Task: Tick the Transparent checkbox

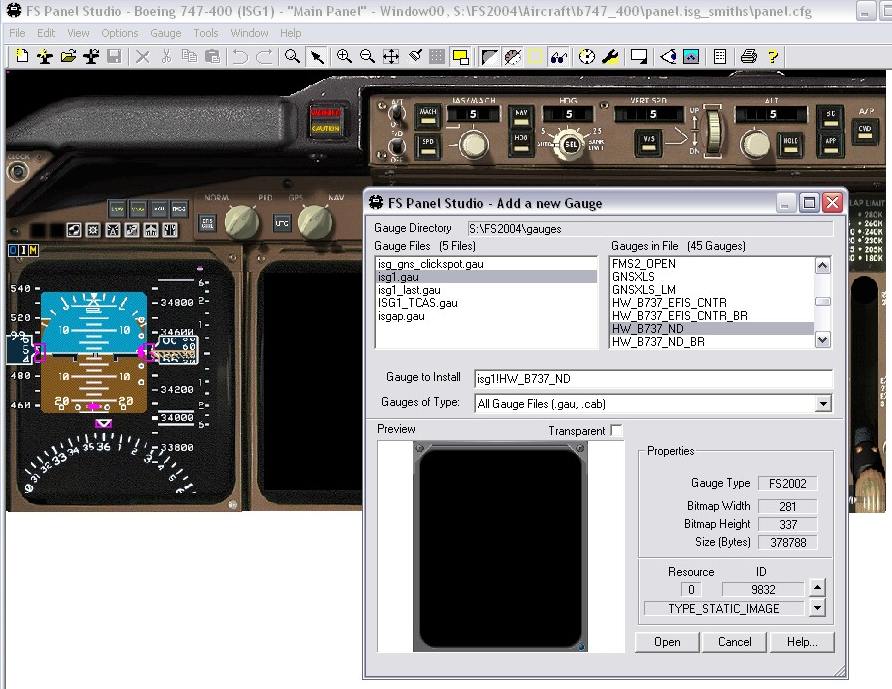Action: pos(616,430)
